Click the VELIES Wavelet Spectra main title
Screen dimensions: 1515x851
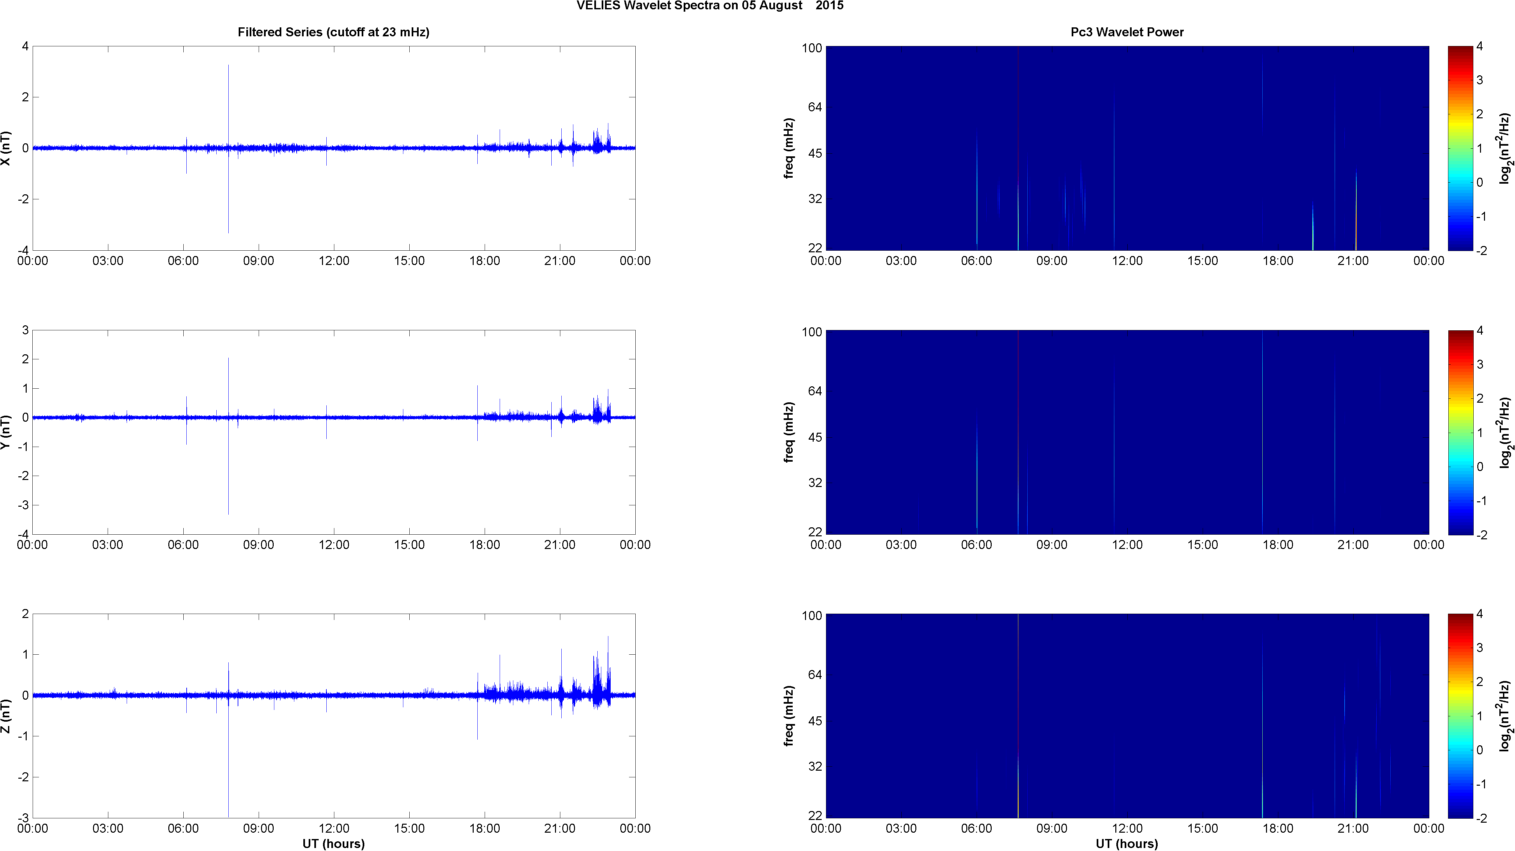tap(709, 6)
